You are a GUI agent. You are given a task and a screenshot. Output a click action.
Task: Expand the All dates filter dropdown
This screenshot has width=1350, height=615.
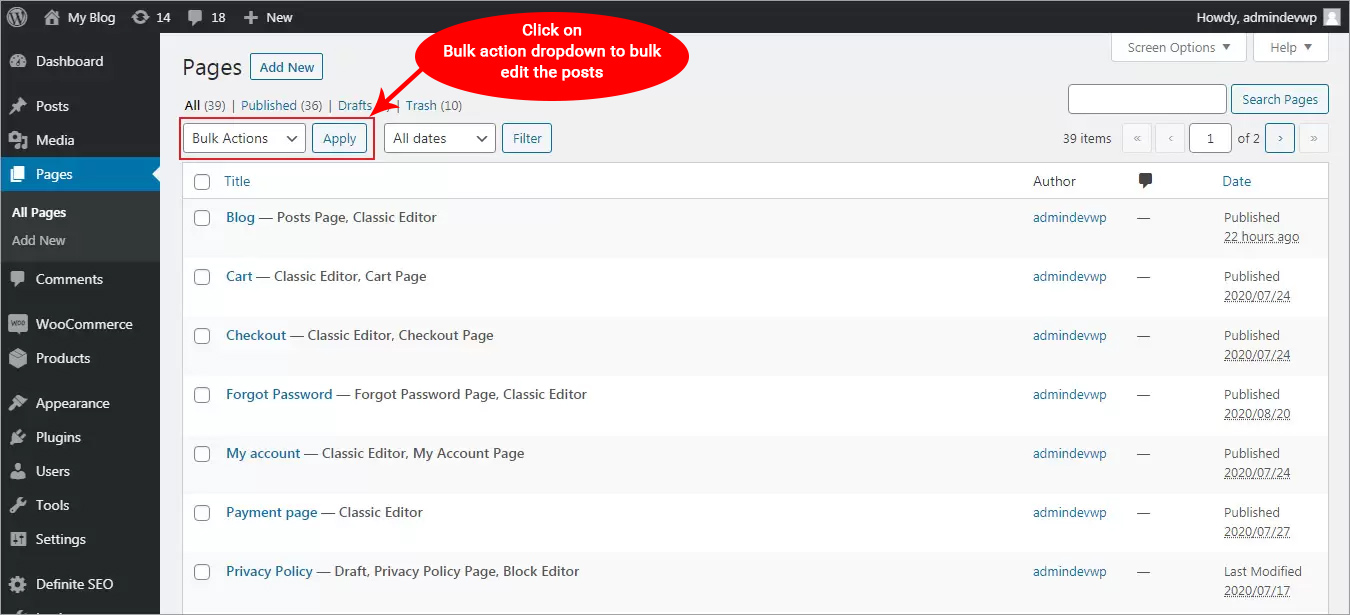440,138
